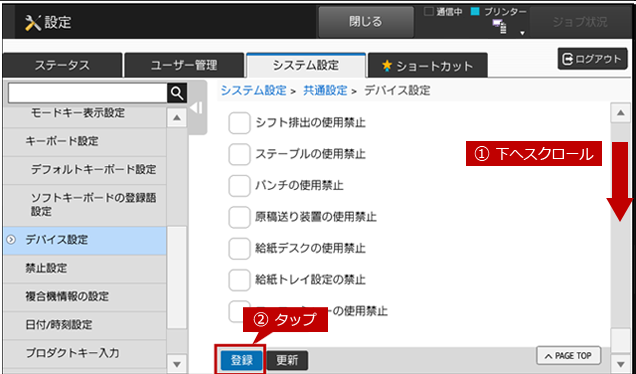Click in the sidebar search field
The height and width of the screenshot is (374, 636).
point(88,93)
